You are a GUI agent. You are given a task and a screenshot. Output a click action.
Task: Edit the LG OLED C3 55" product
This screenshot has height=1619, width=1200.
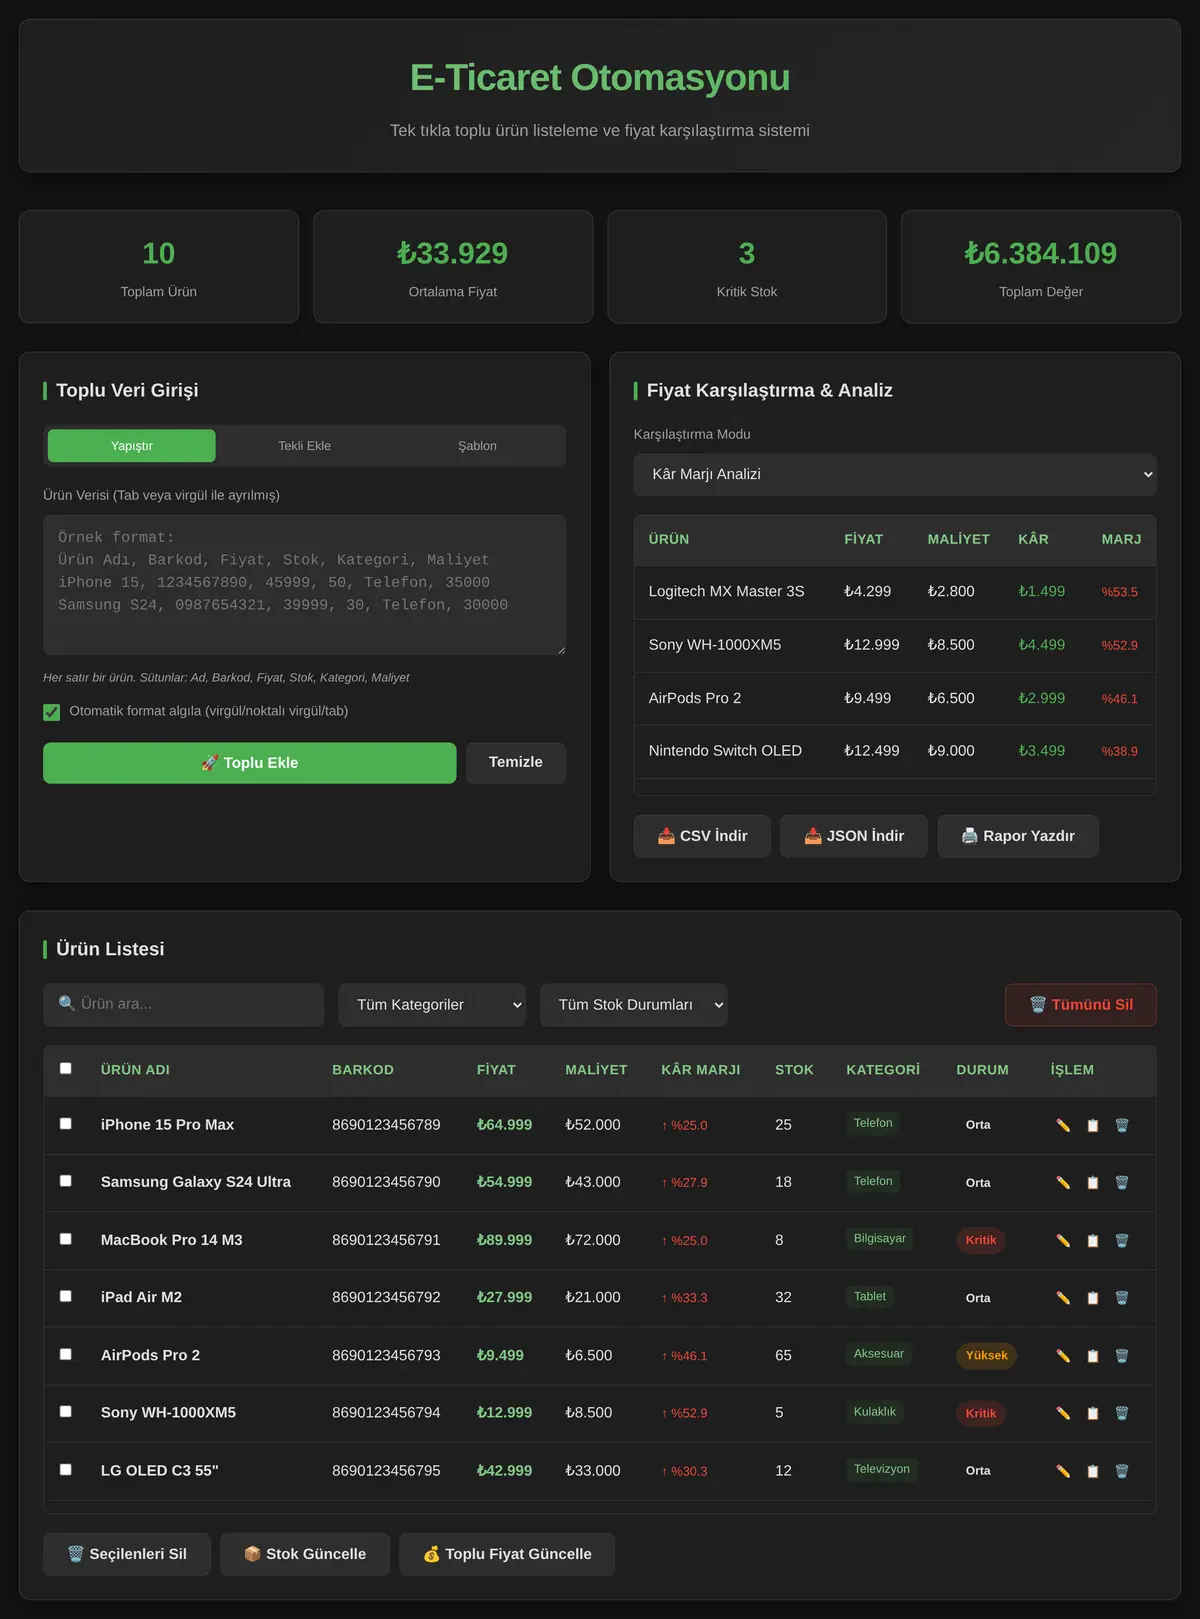click(x=1063, y=1471)
